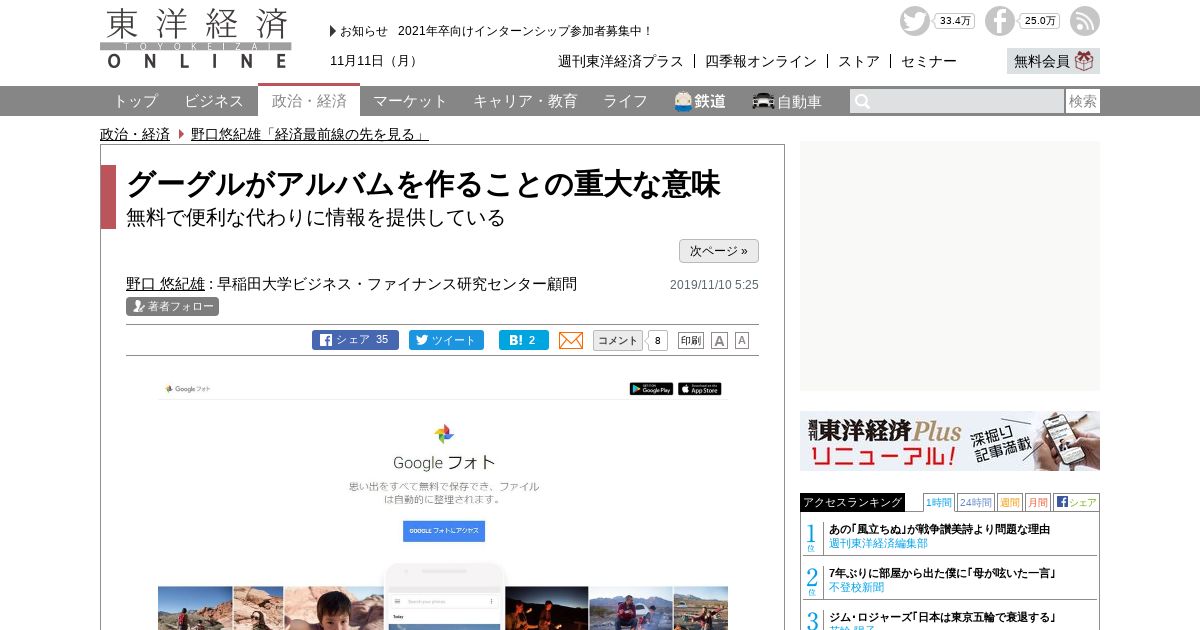
Task: Open the ライフ navigation tab
Action: (625, 101)
